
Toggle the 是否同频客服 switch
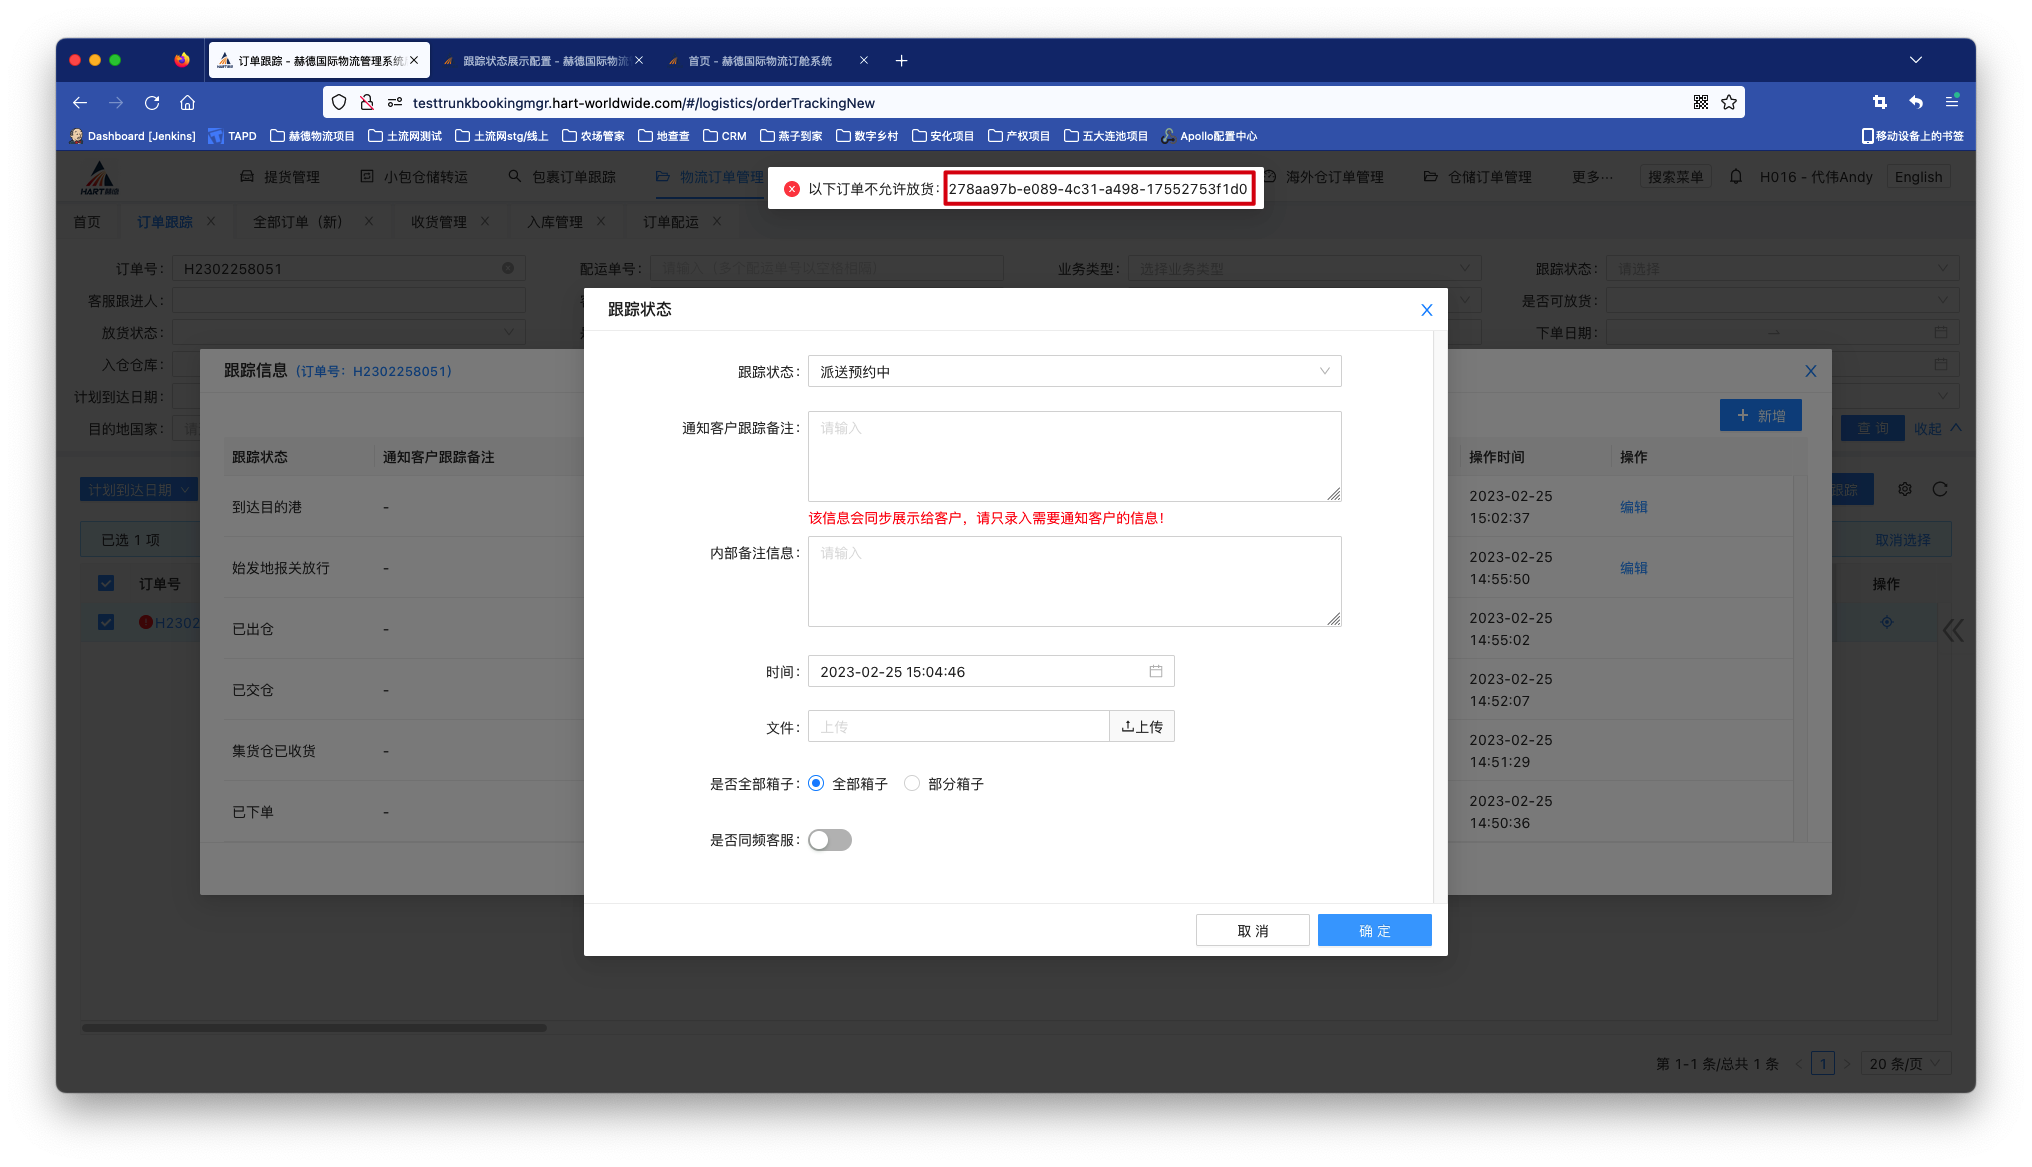829,840
